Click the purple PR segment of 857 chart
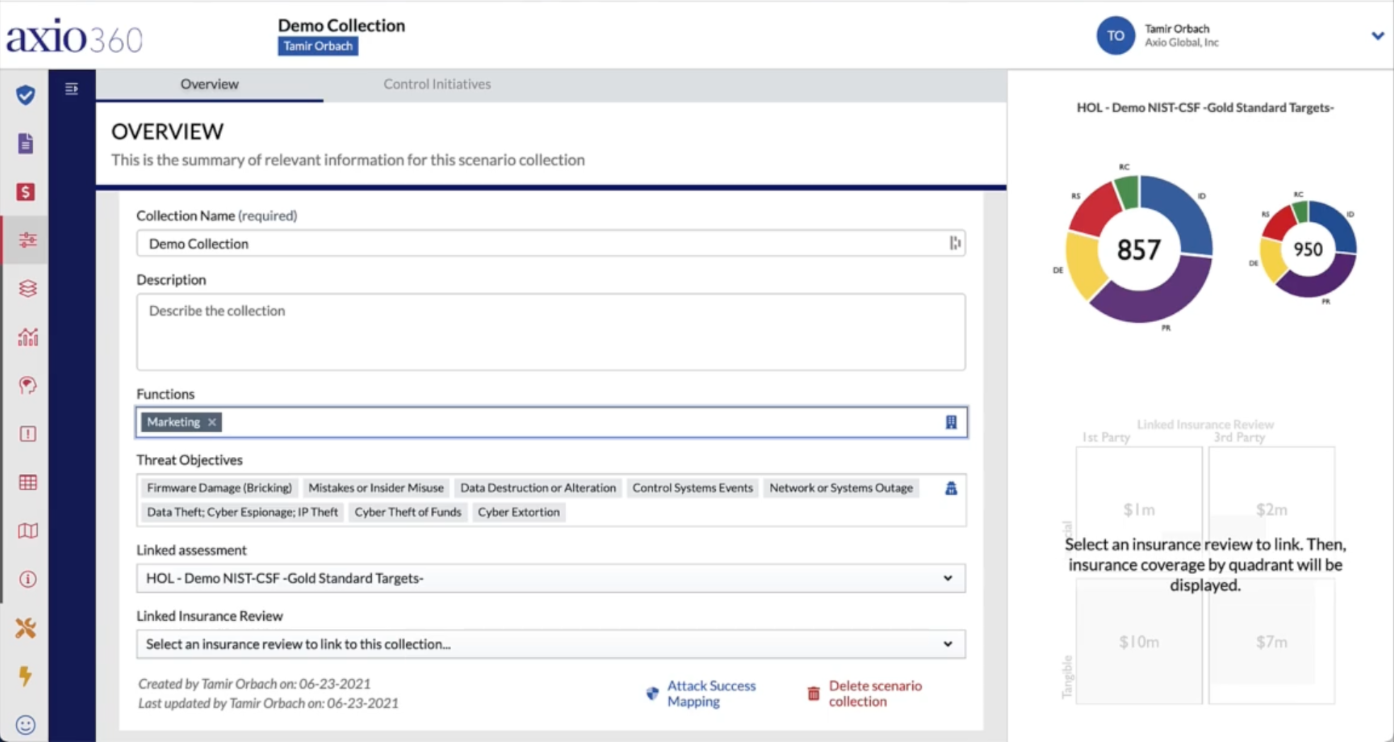The image size is (1394, 742). (1158, 295)
